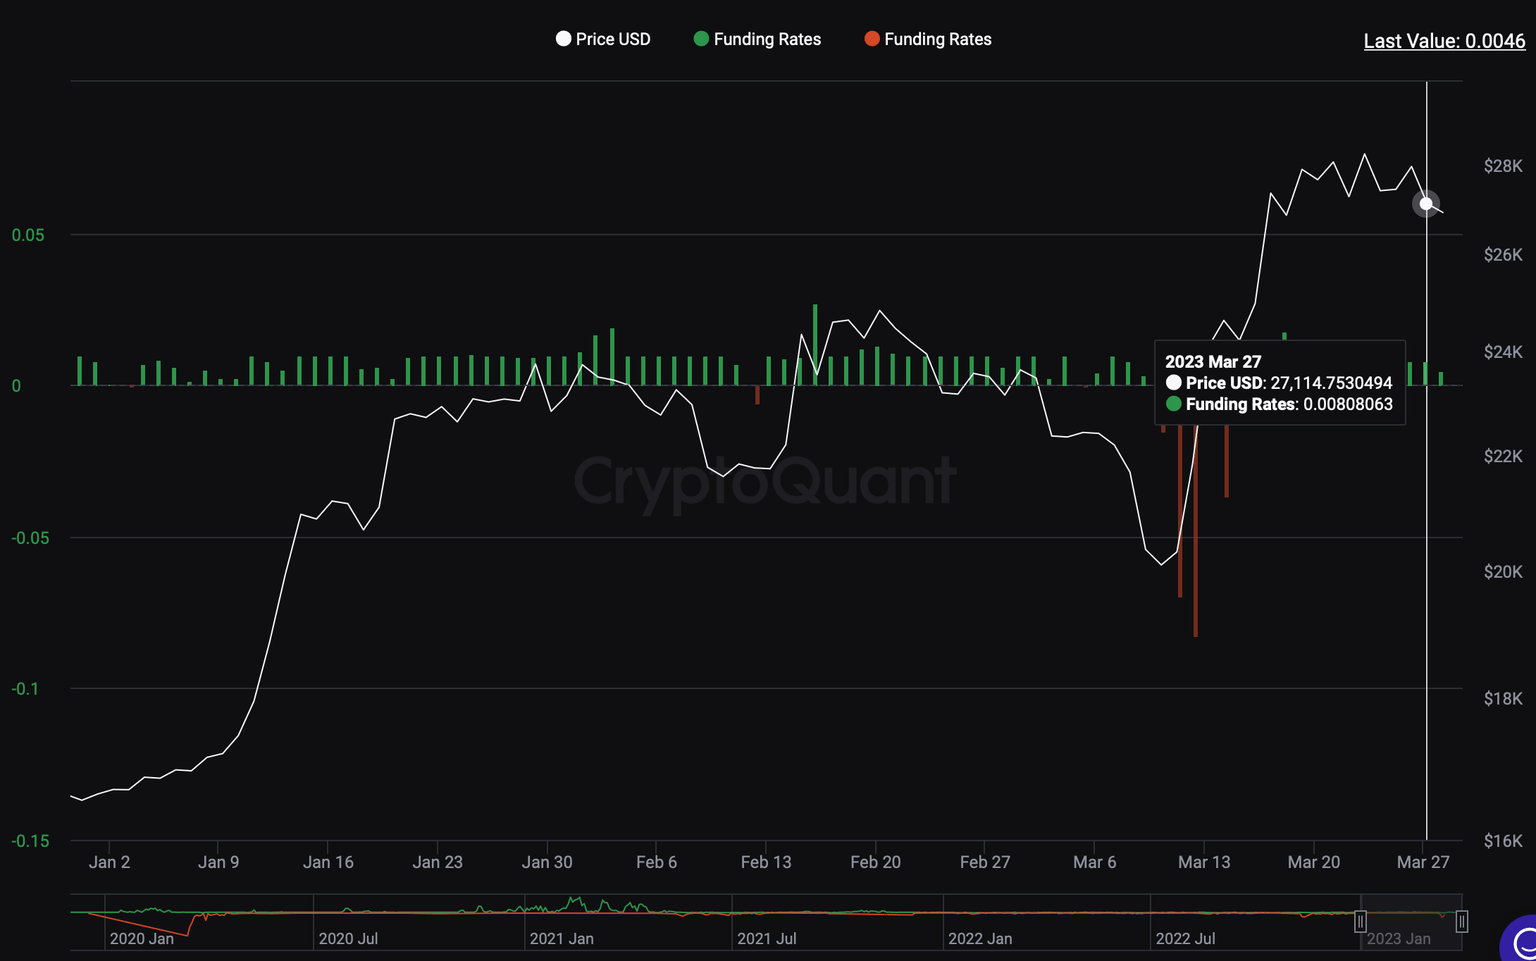Click the $28K label on the price axis
1536x961 pixels.
1503,166
